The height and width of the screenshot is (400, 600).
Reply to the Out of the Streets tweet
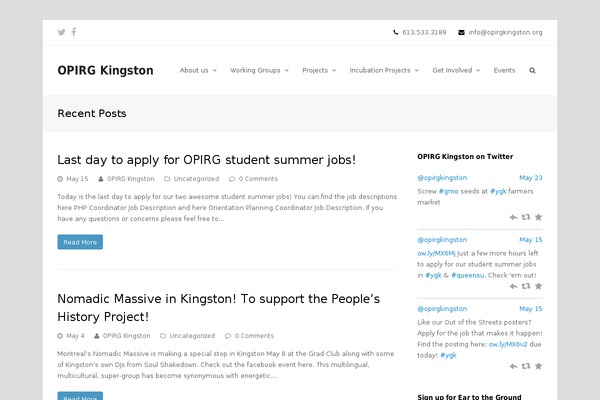(x=513, y=366)
